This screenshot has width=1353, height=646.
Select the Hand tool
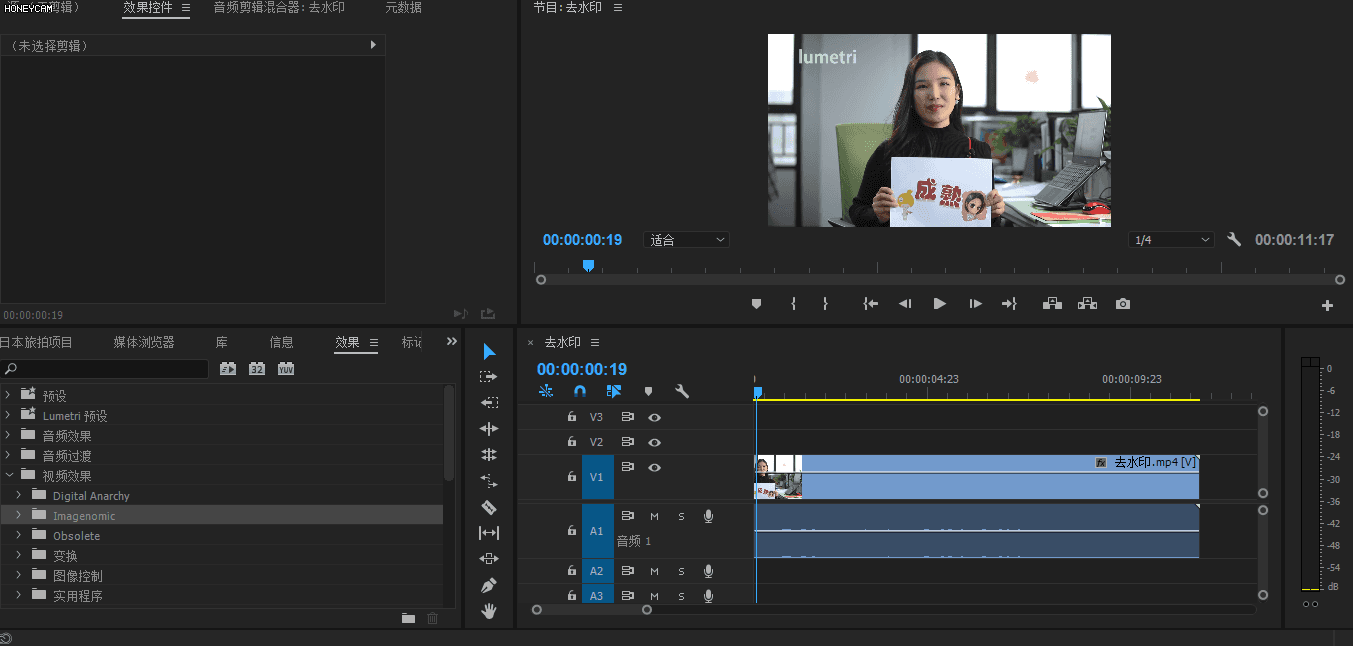point(489,611)
